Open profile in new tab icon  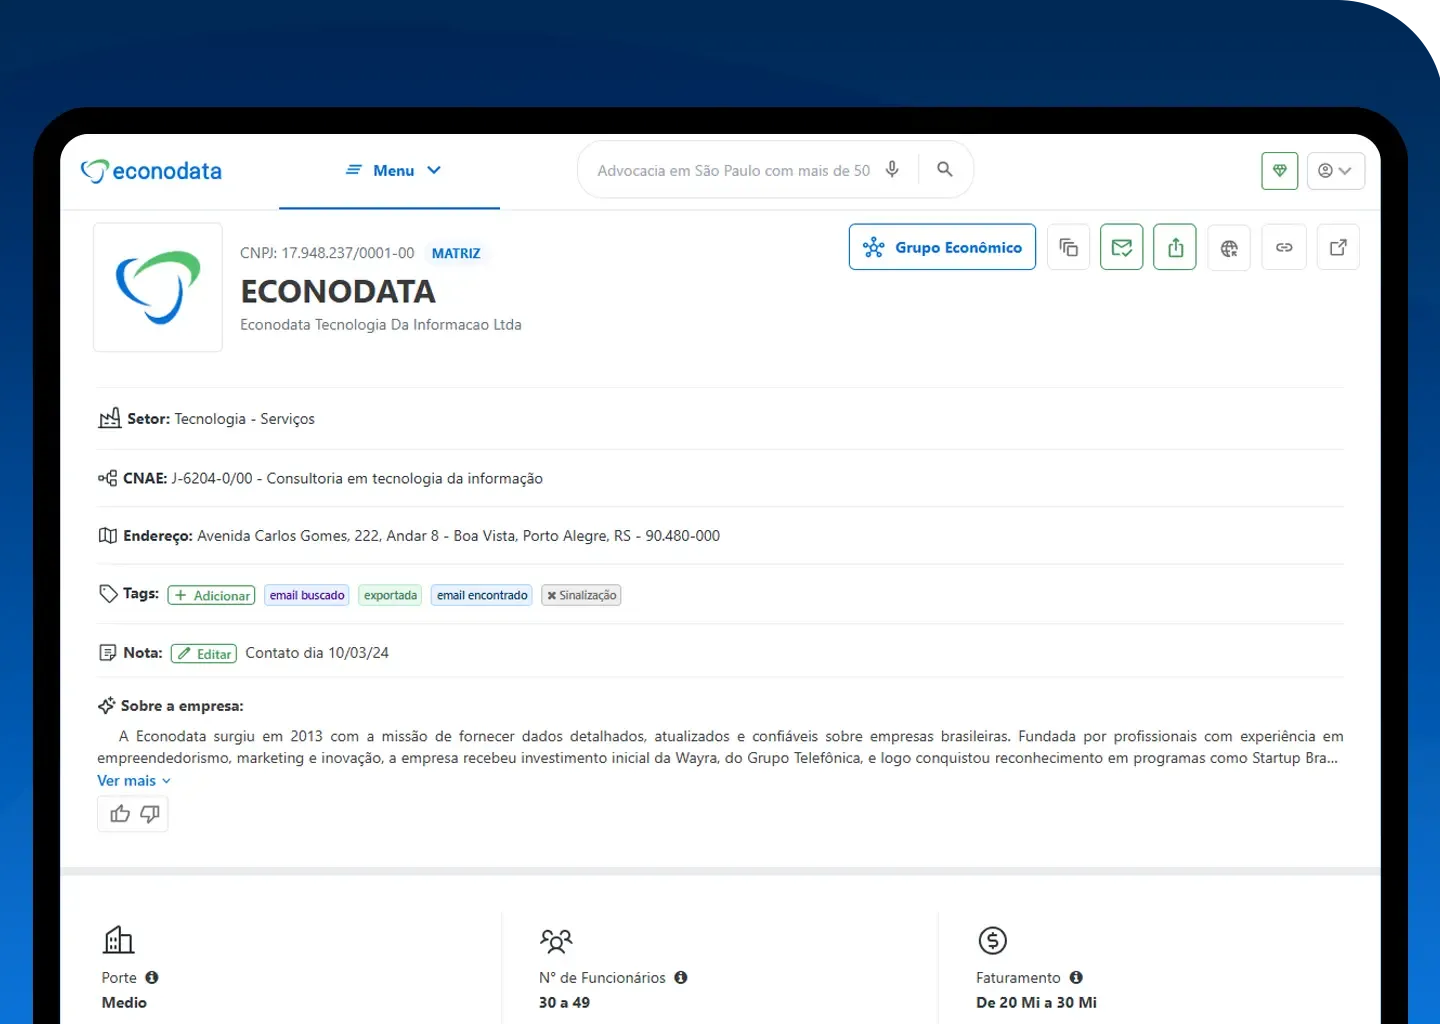click(x=1338, y=247)
